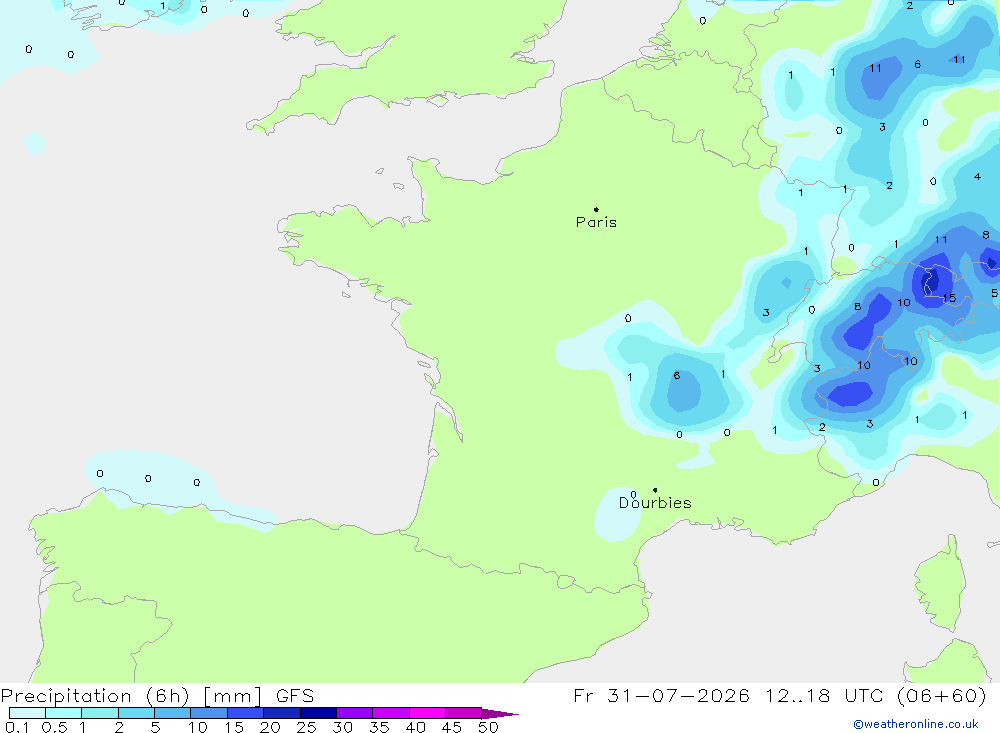
Task: Click the purple 30-35 mm legend swatch
Action: click(355, 713)
